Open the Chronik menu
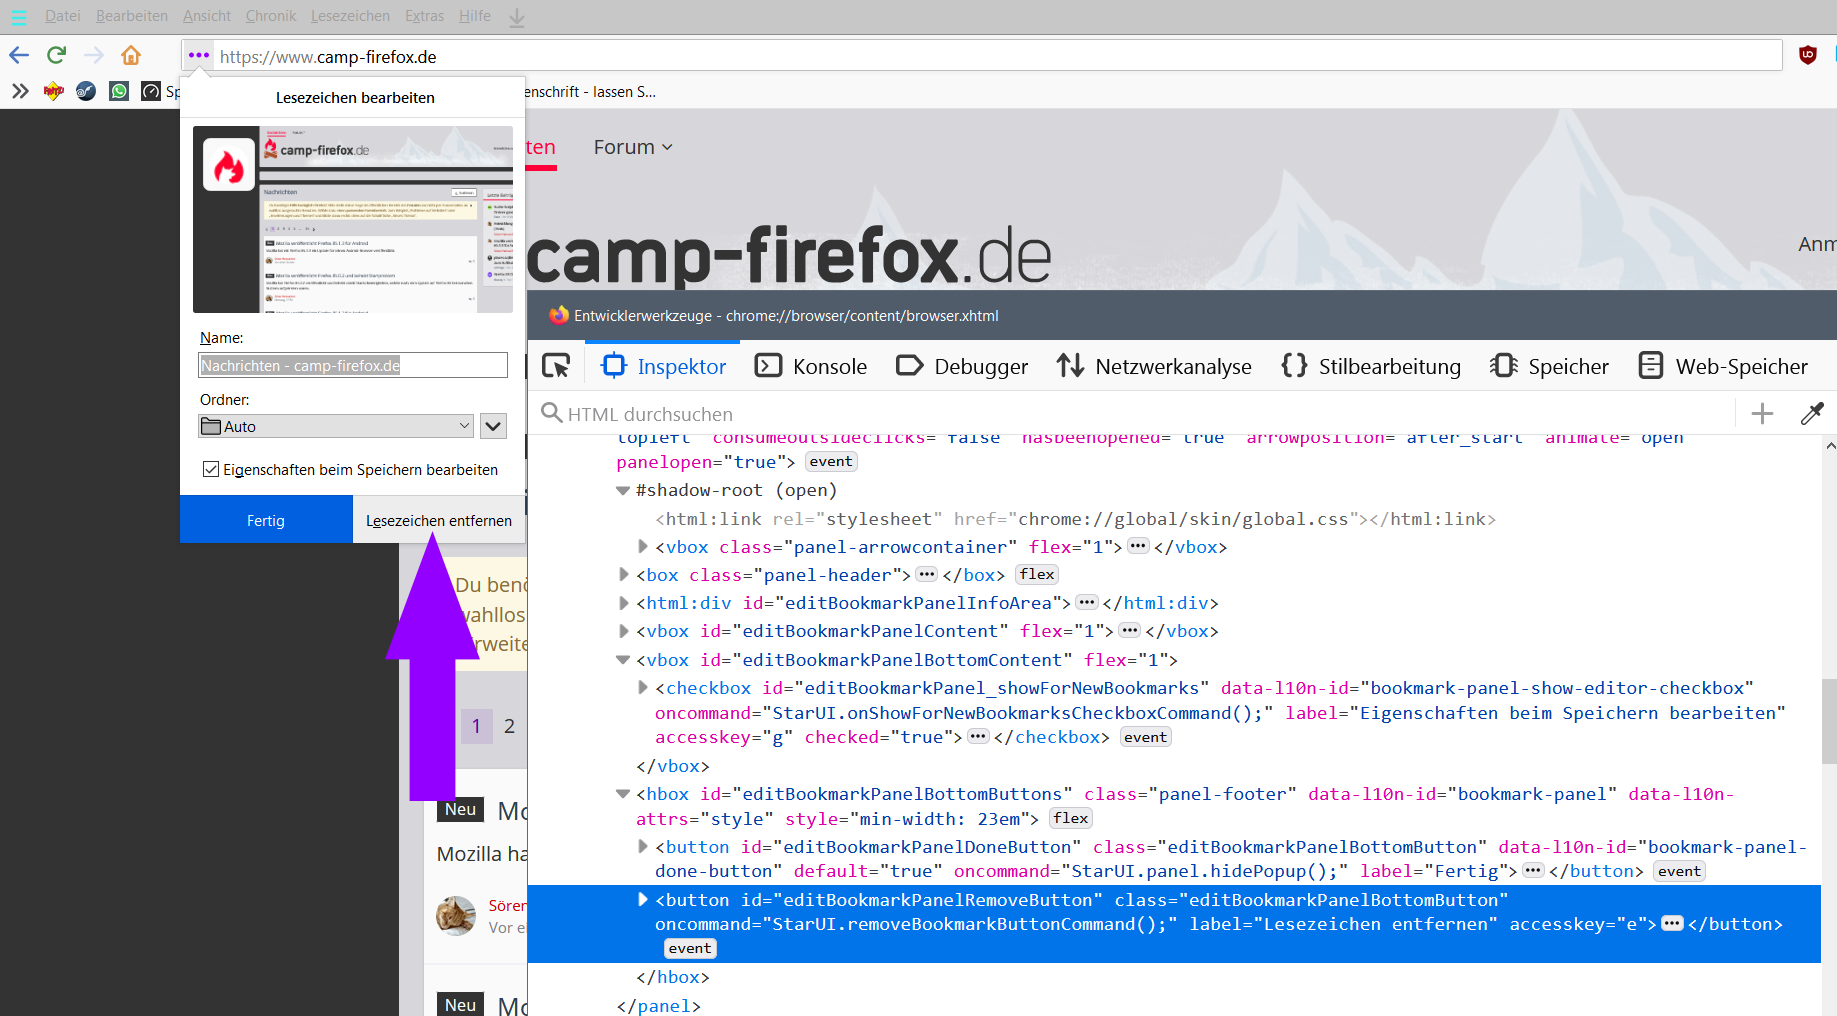The height and width of the screenshot is (1016, 1837). (271, 16)
